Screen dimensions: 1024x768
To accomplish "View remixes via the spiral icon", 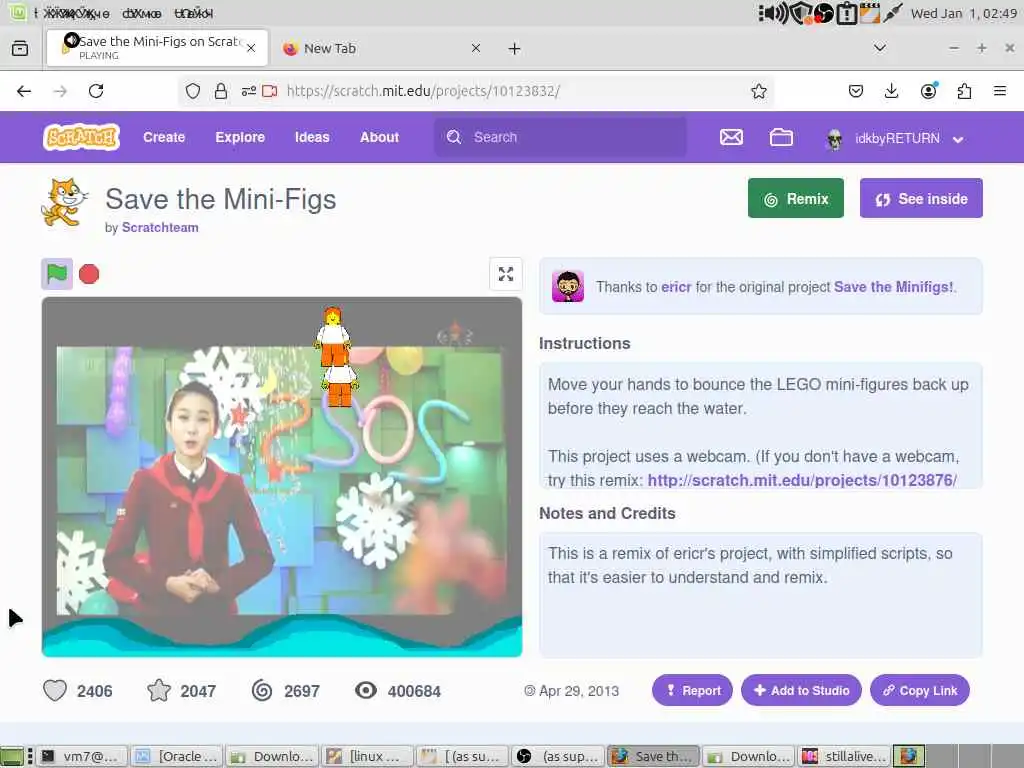I will click(262, 690).
